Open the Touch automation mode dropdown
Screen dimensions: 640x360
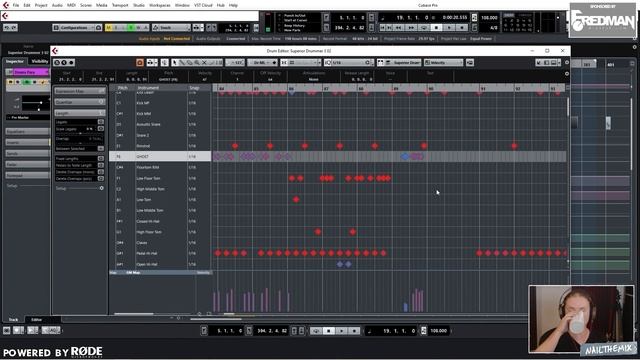171,28
